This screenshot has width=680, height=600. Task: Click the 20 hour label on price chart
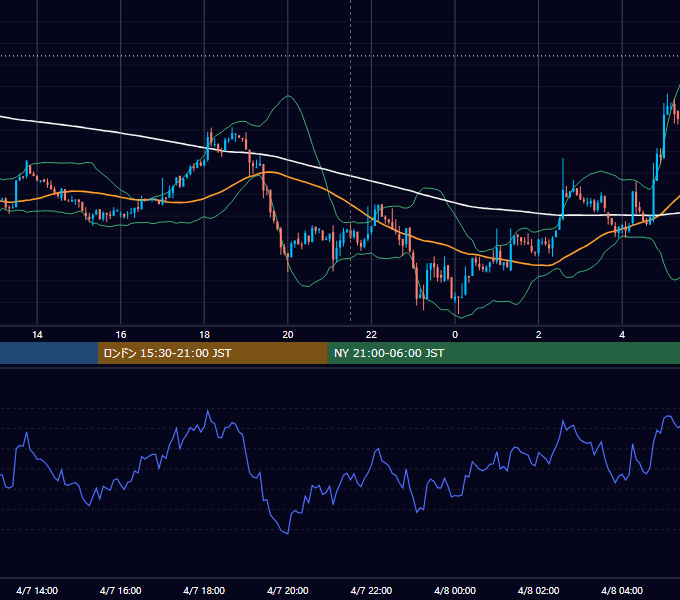pos(288,335)
